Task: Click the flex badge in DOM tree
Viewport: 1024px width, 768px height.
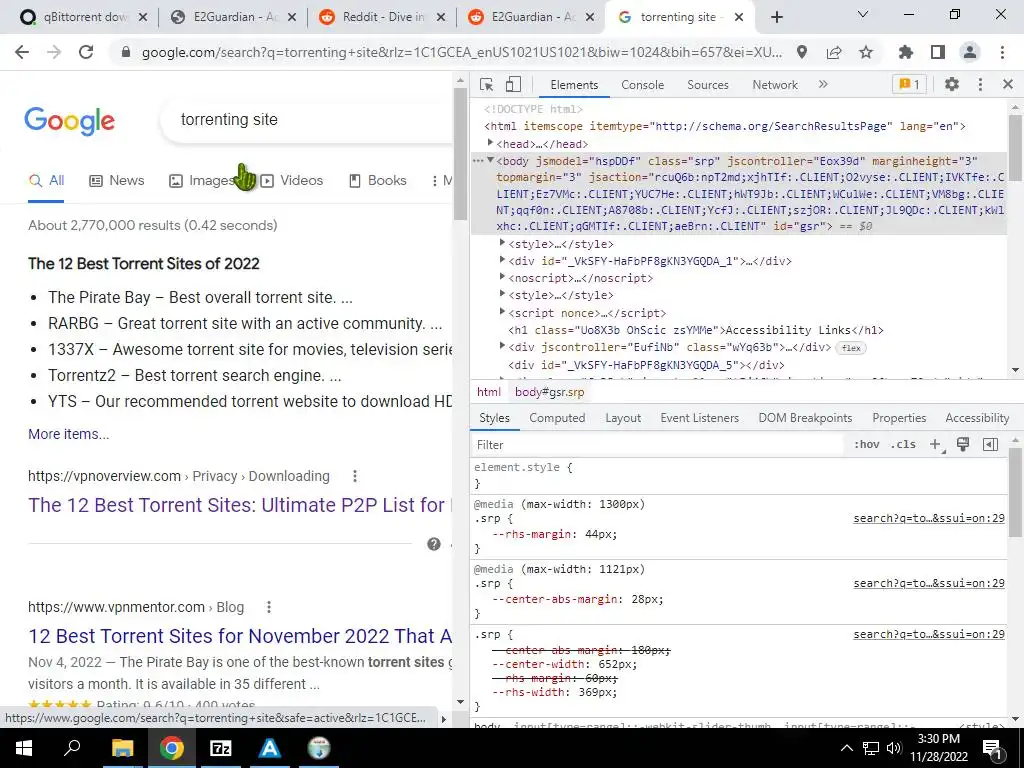Action: tap(851, 348)
